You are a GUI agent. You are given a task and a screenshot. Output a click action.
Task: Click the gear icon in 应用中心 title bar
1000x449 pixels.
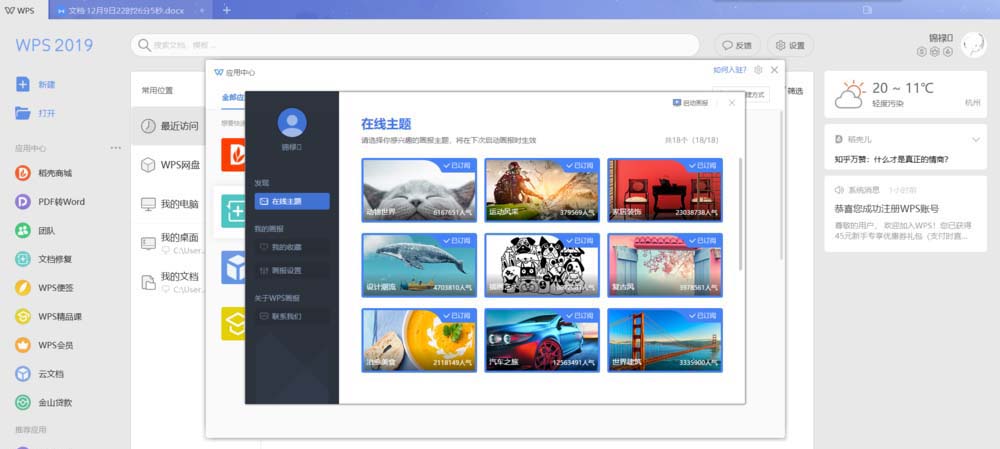[x=758, y=70]
